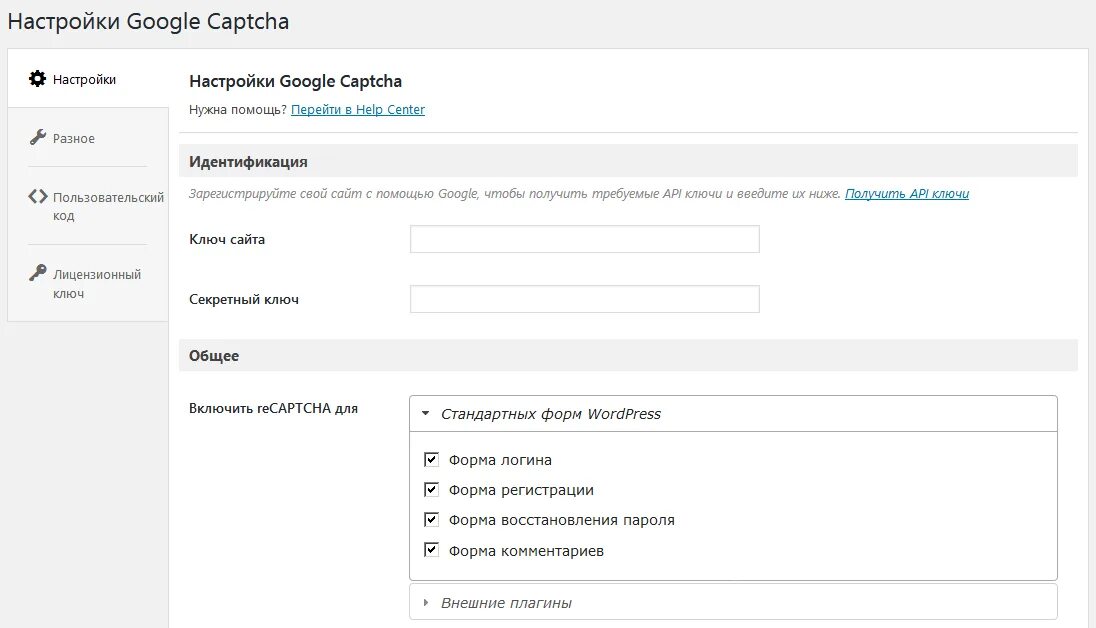Click the code brackets icon for Пользовательский код

pyautogui.click(x=38, y=197)
